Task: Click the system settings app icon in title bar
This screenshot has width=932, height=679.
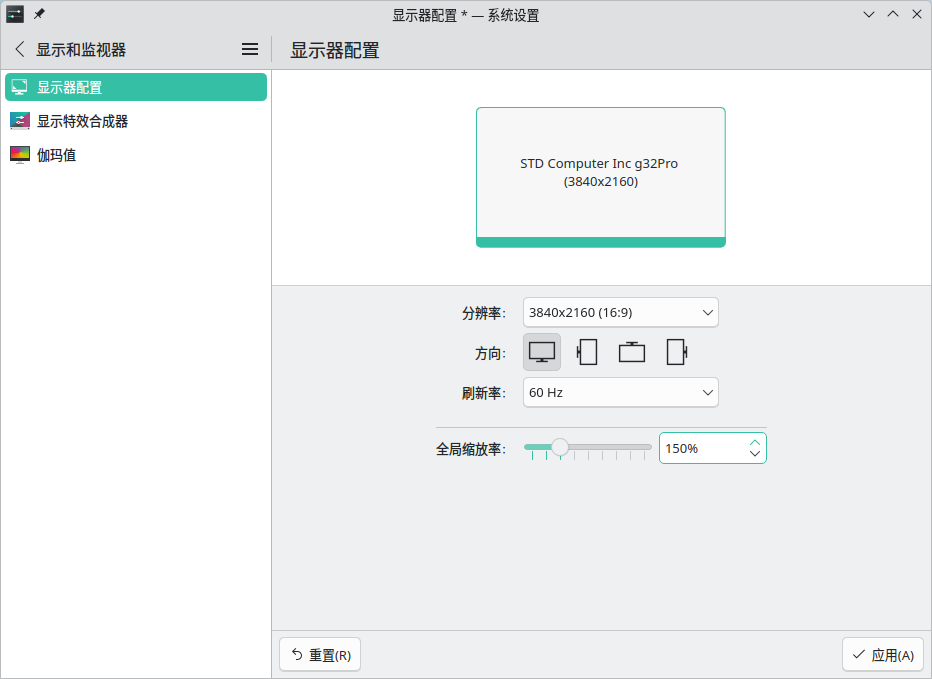Action: (15, 14)
